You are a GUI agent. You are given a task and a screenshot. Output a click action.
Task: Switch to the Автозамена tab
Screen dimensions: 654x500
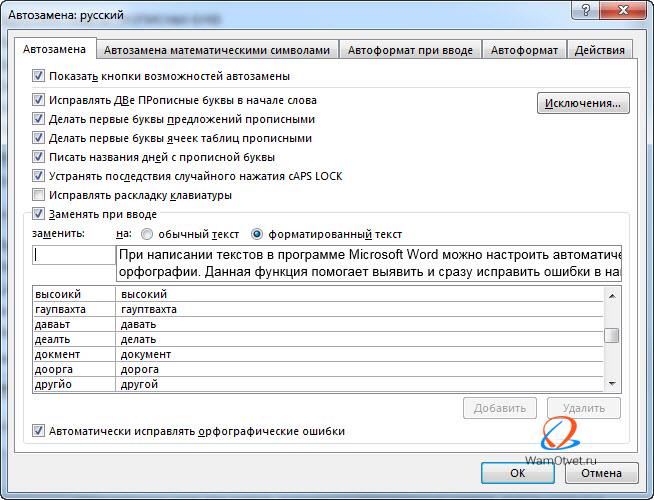[x=55, y=50]
